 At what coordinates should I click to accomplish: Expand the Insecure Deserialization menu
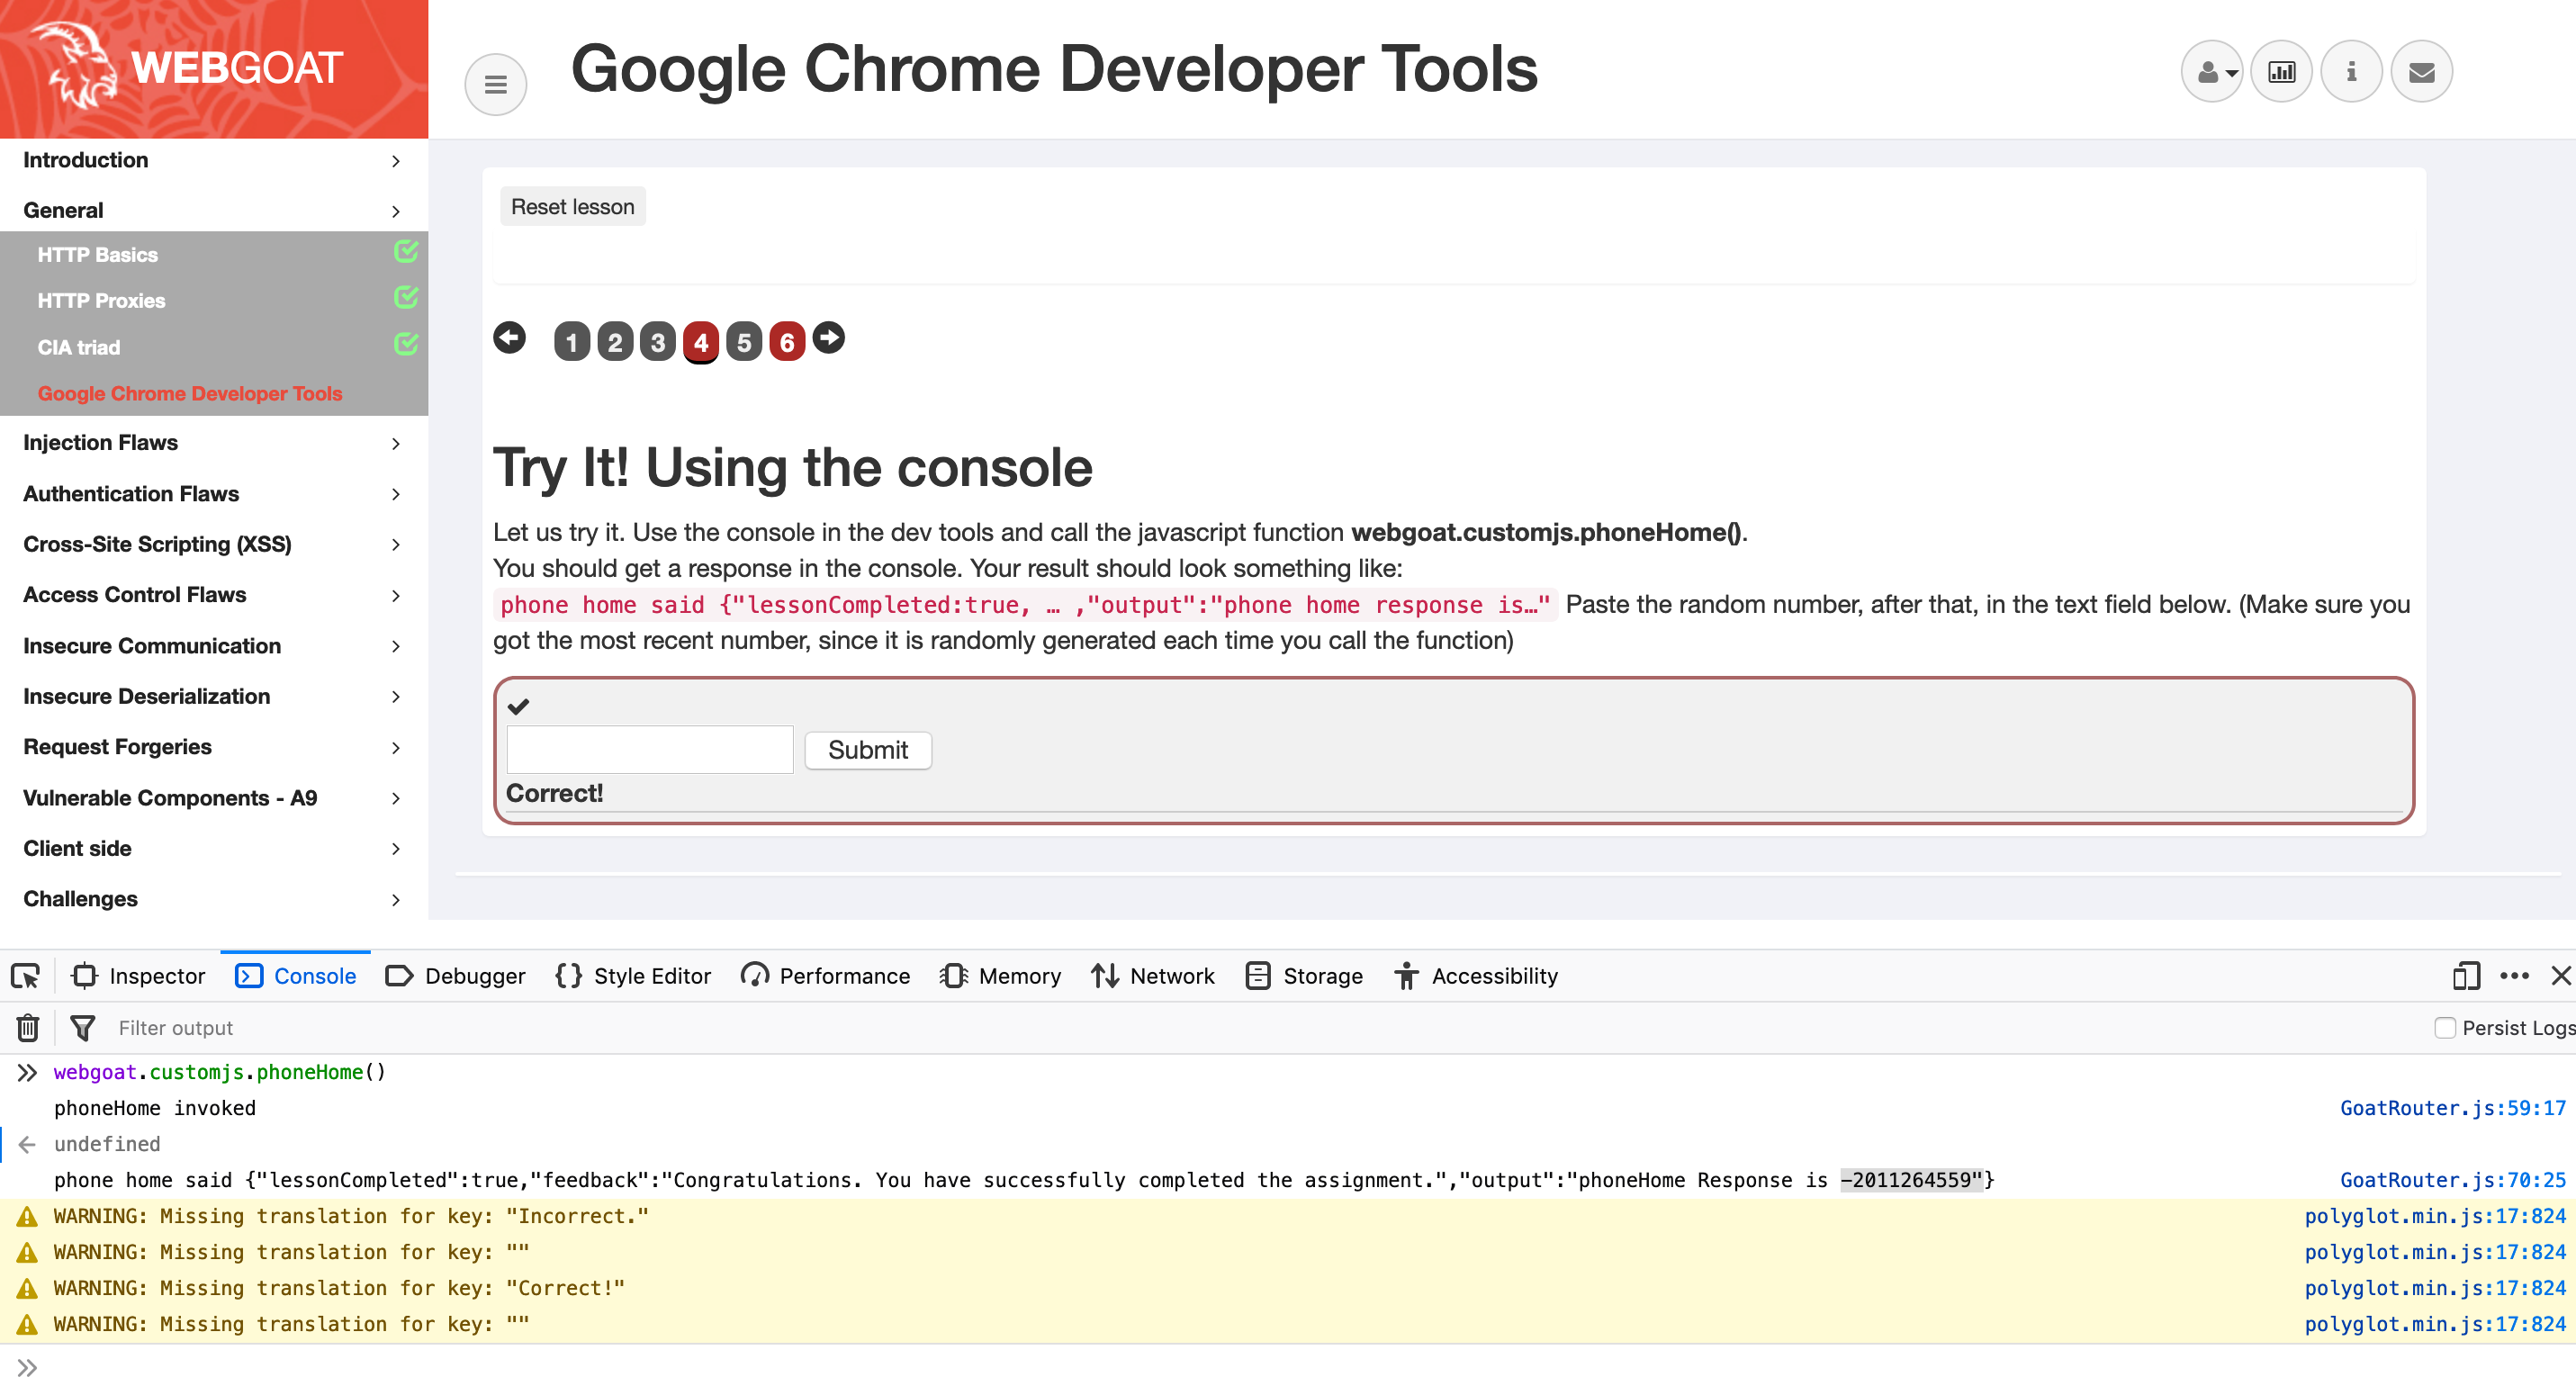click(x=214, y=696)
